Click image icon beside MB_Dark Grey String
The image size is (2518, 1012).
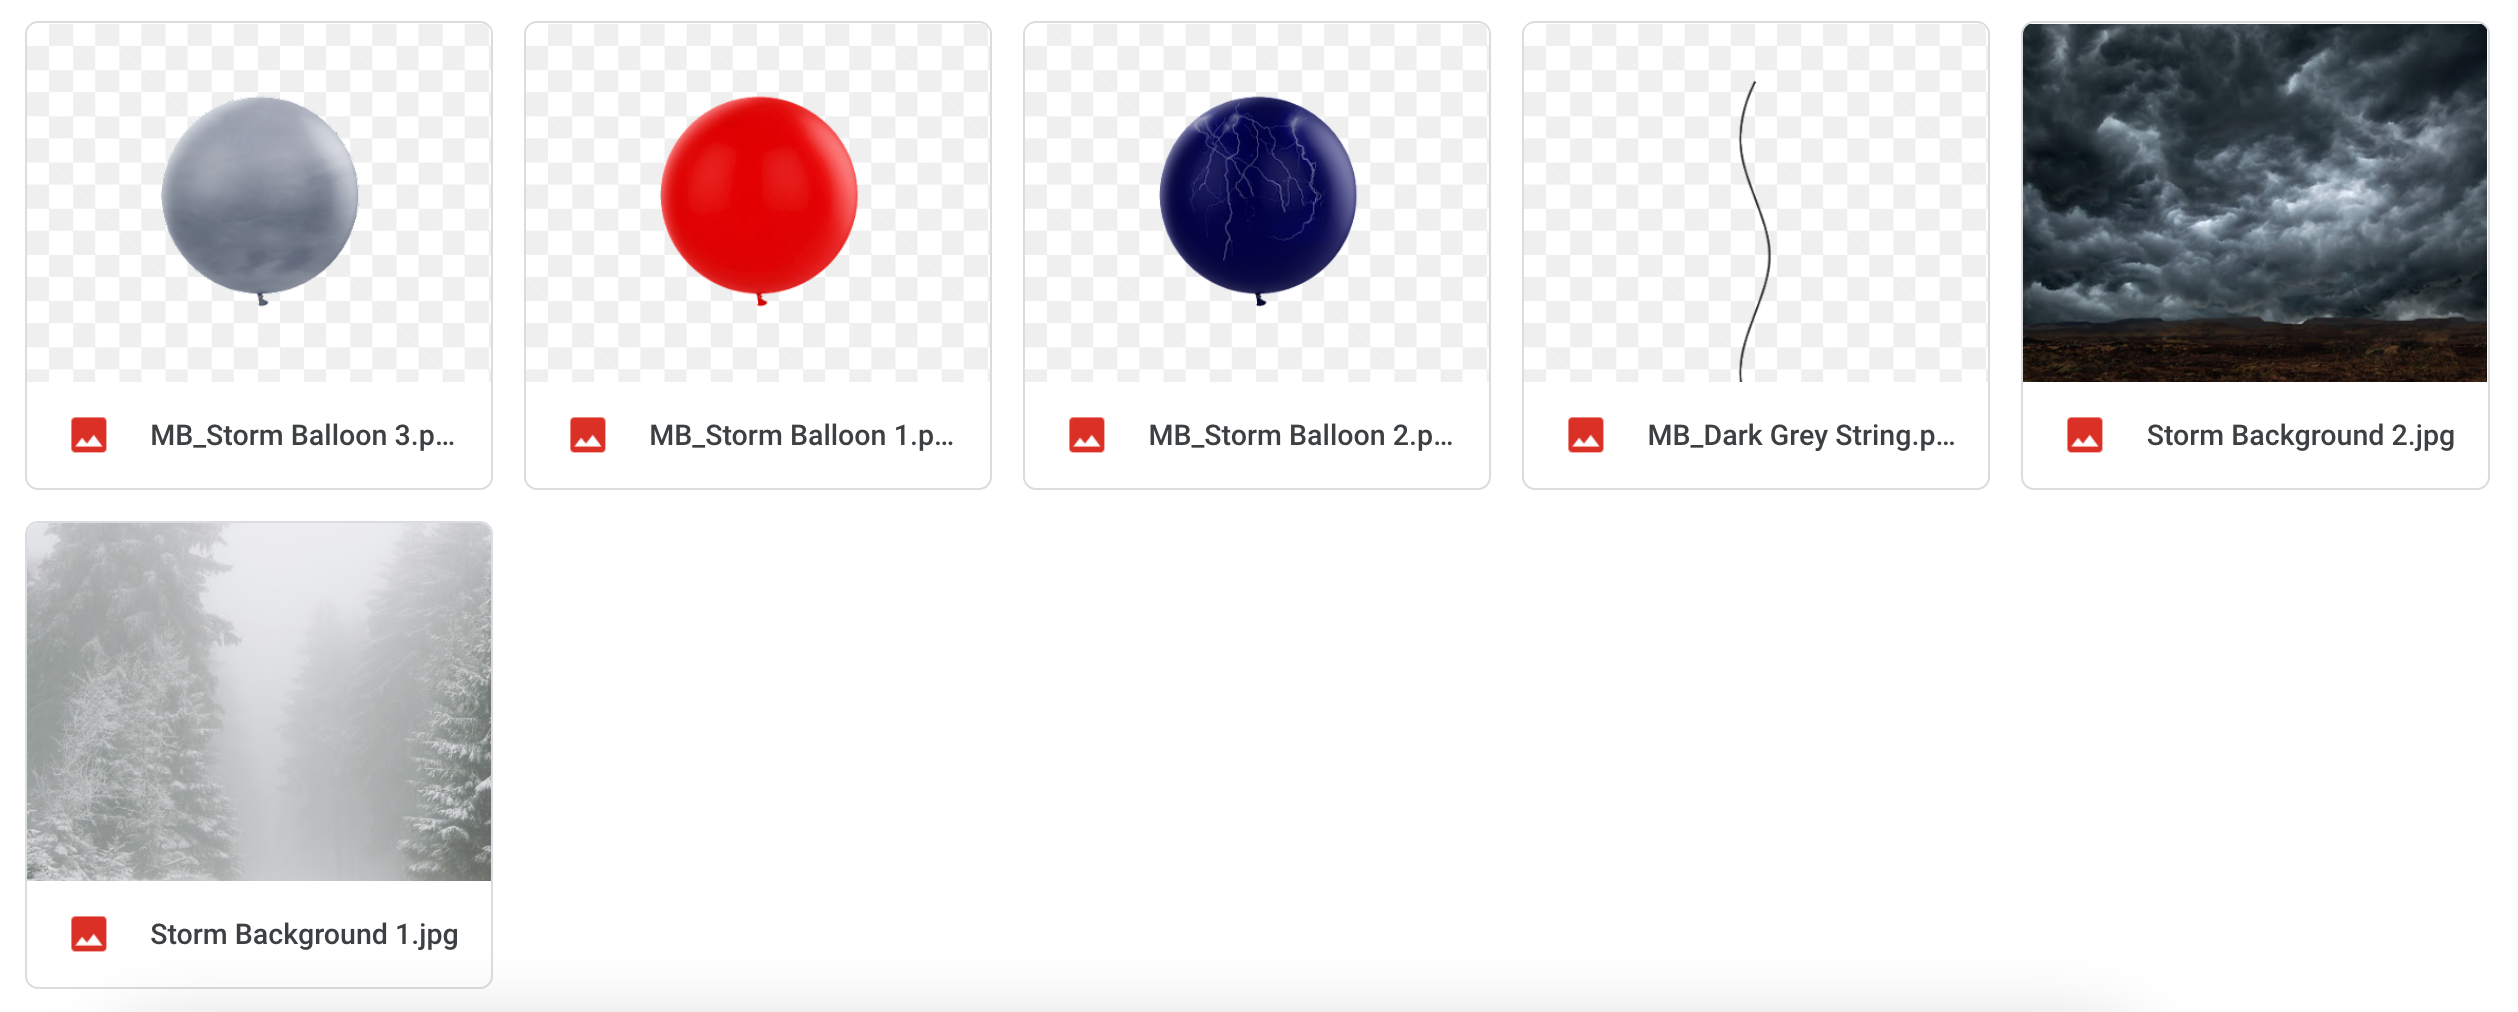tap(1586, 435)
